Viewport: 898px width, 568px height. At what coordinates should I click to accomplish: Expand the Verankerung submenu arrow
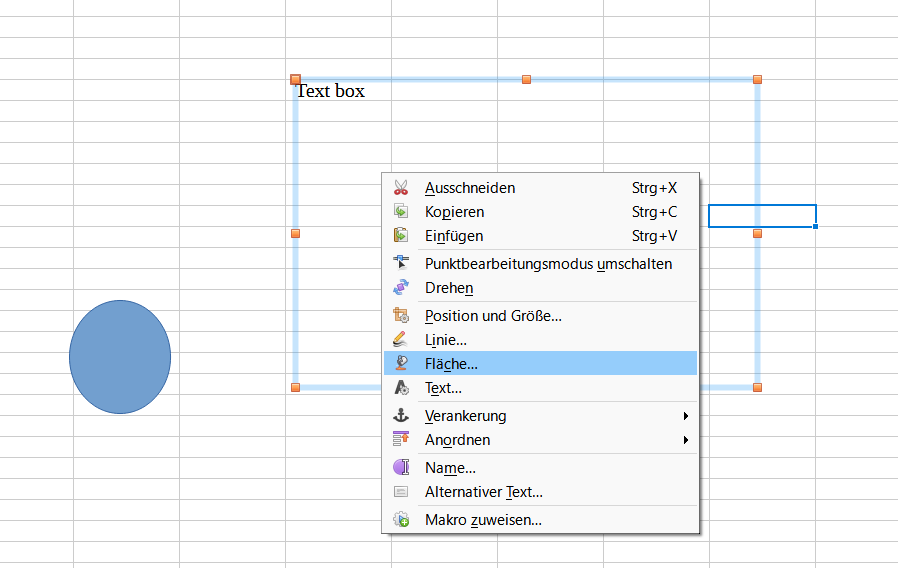[686, 416]
